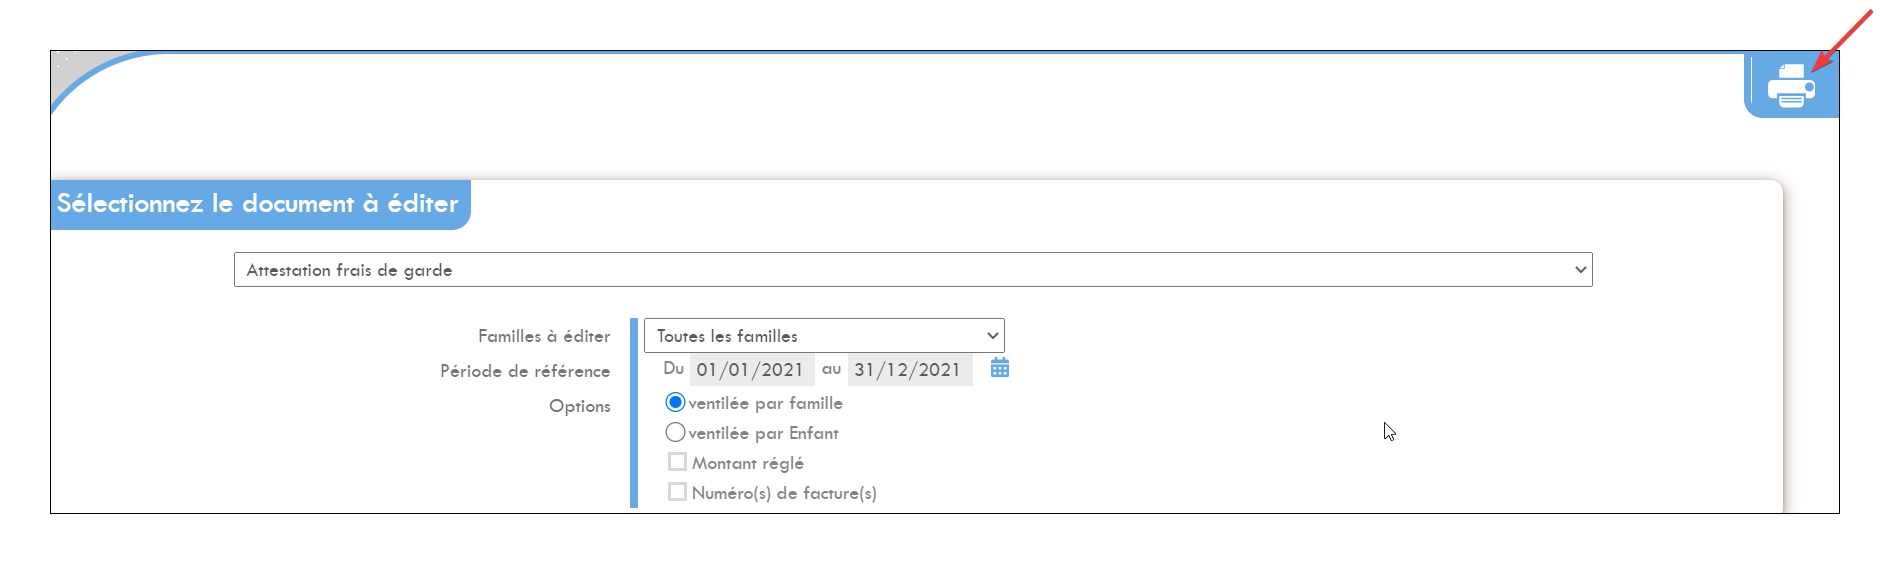Click the printer icon to print
The height and width of the screenshot is (564, 1890).
click(x=1791, y=86)
